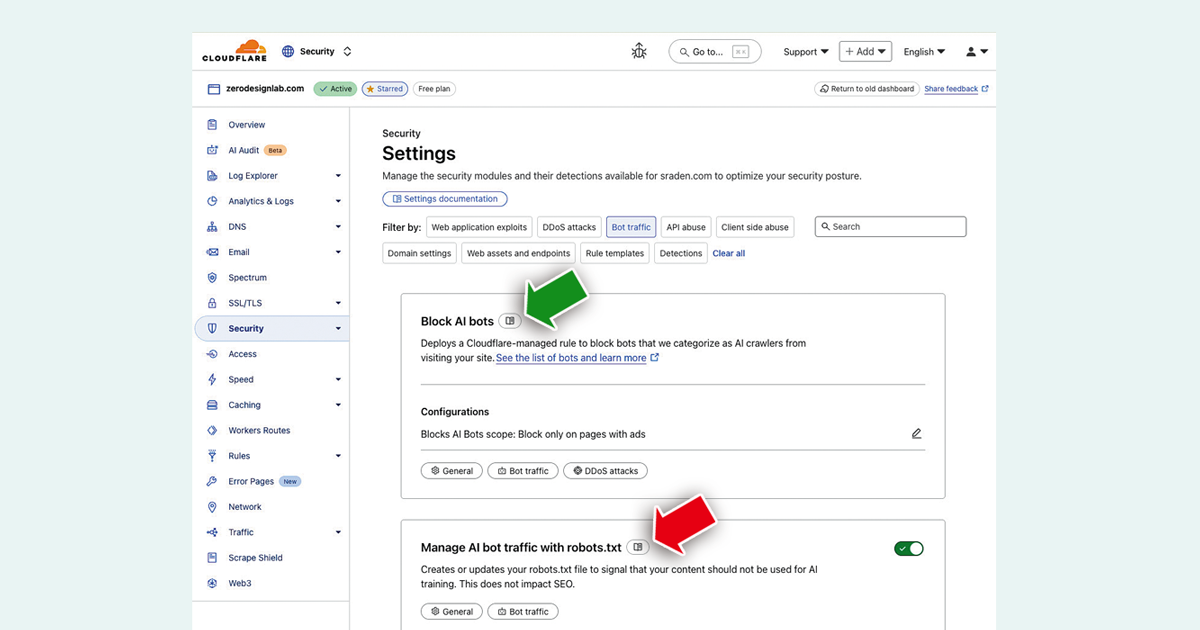Click the Access sidebar icon
The height and width of the screenshot is (630, 1200).
(x=212, y=354)
